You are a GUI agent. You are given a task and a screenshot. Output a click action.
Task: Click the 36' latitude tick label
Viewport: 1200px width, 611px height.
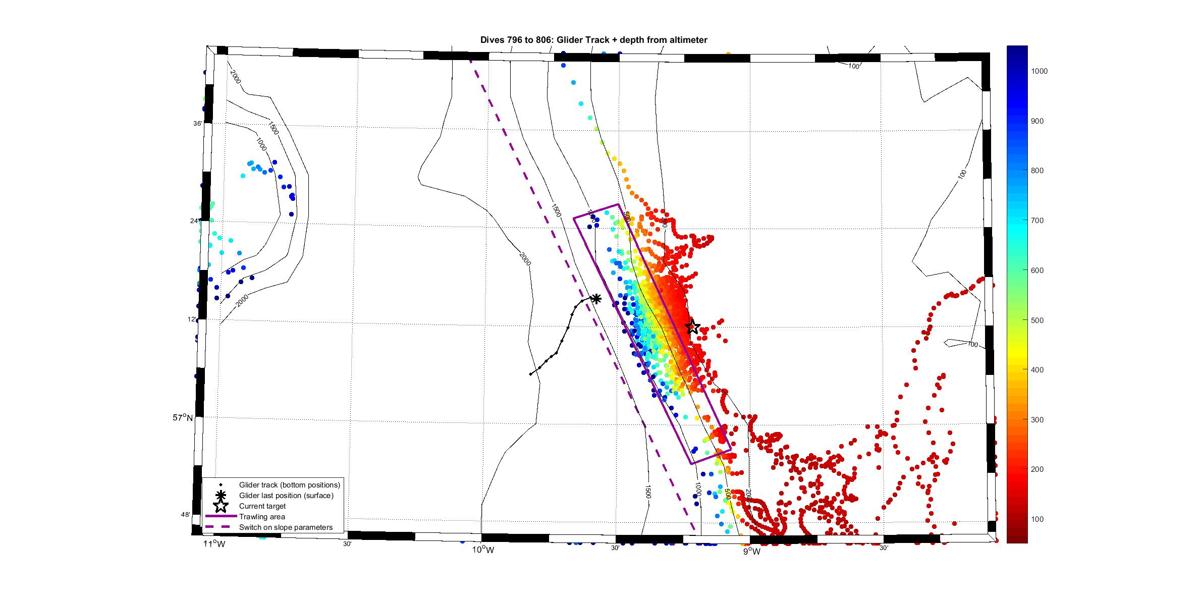pos(198,124)
